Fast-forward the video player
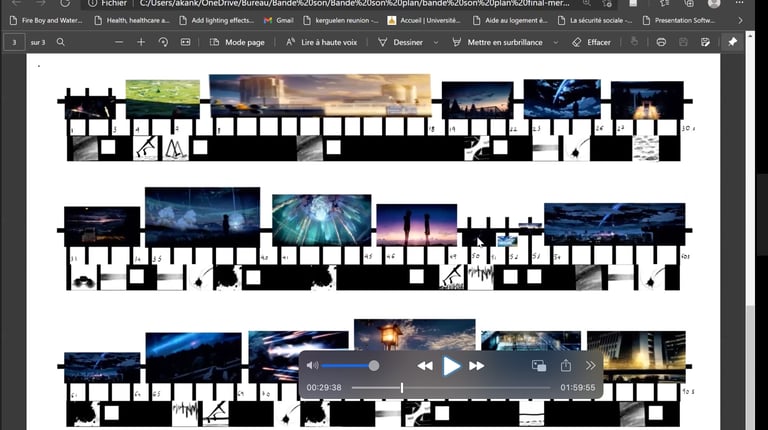This screenshot has width=768, height=430. pyautogui.click(x=477, y=366)
